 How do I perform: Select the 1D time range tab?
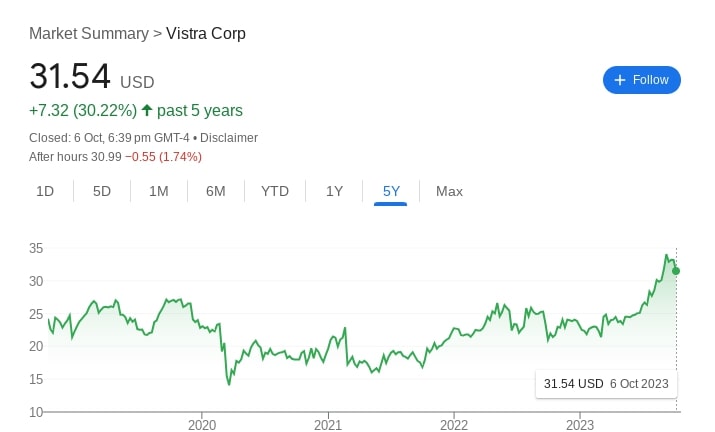(45, 191)
